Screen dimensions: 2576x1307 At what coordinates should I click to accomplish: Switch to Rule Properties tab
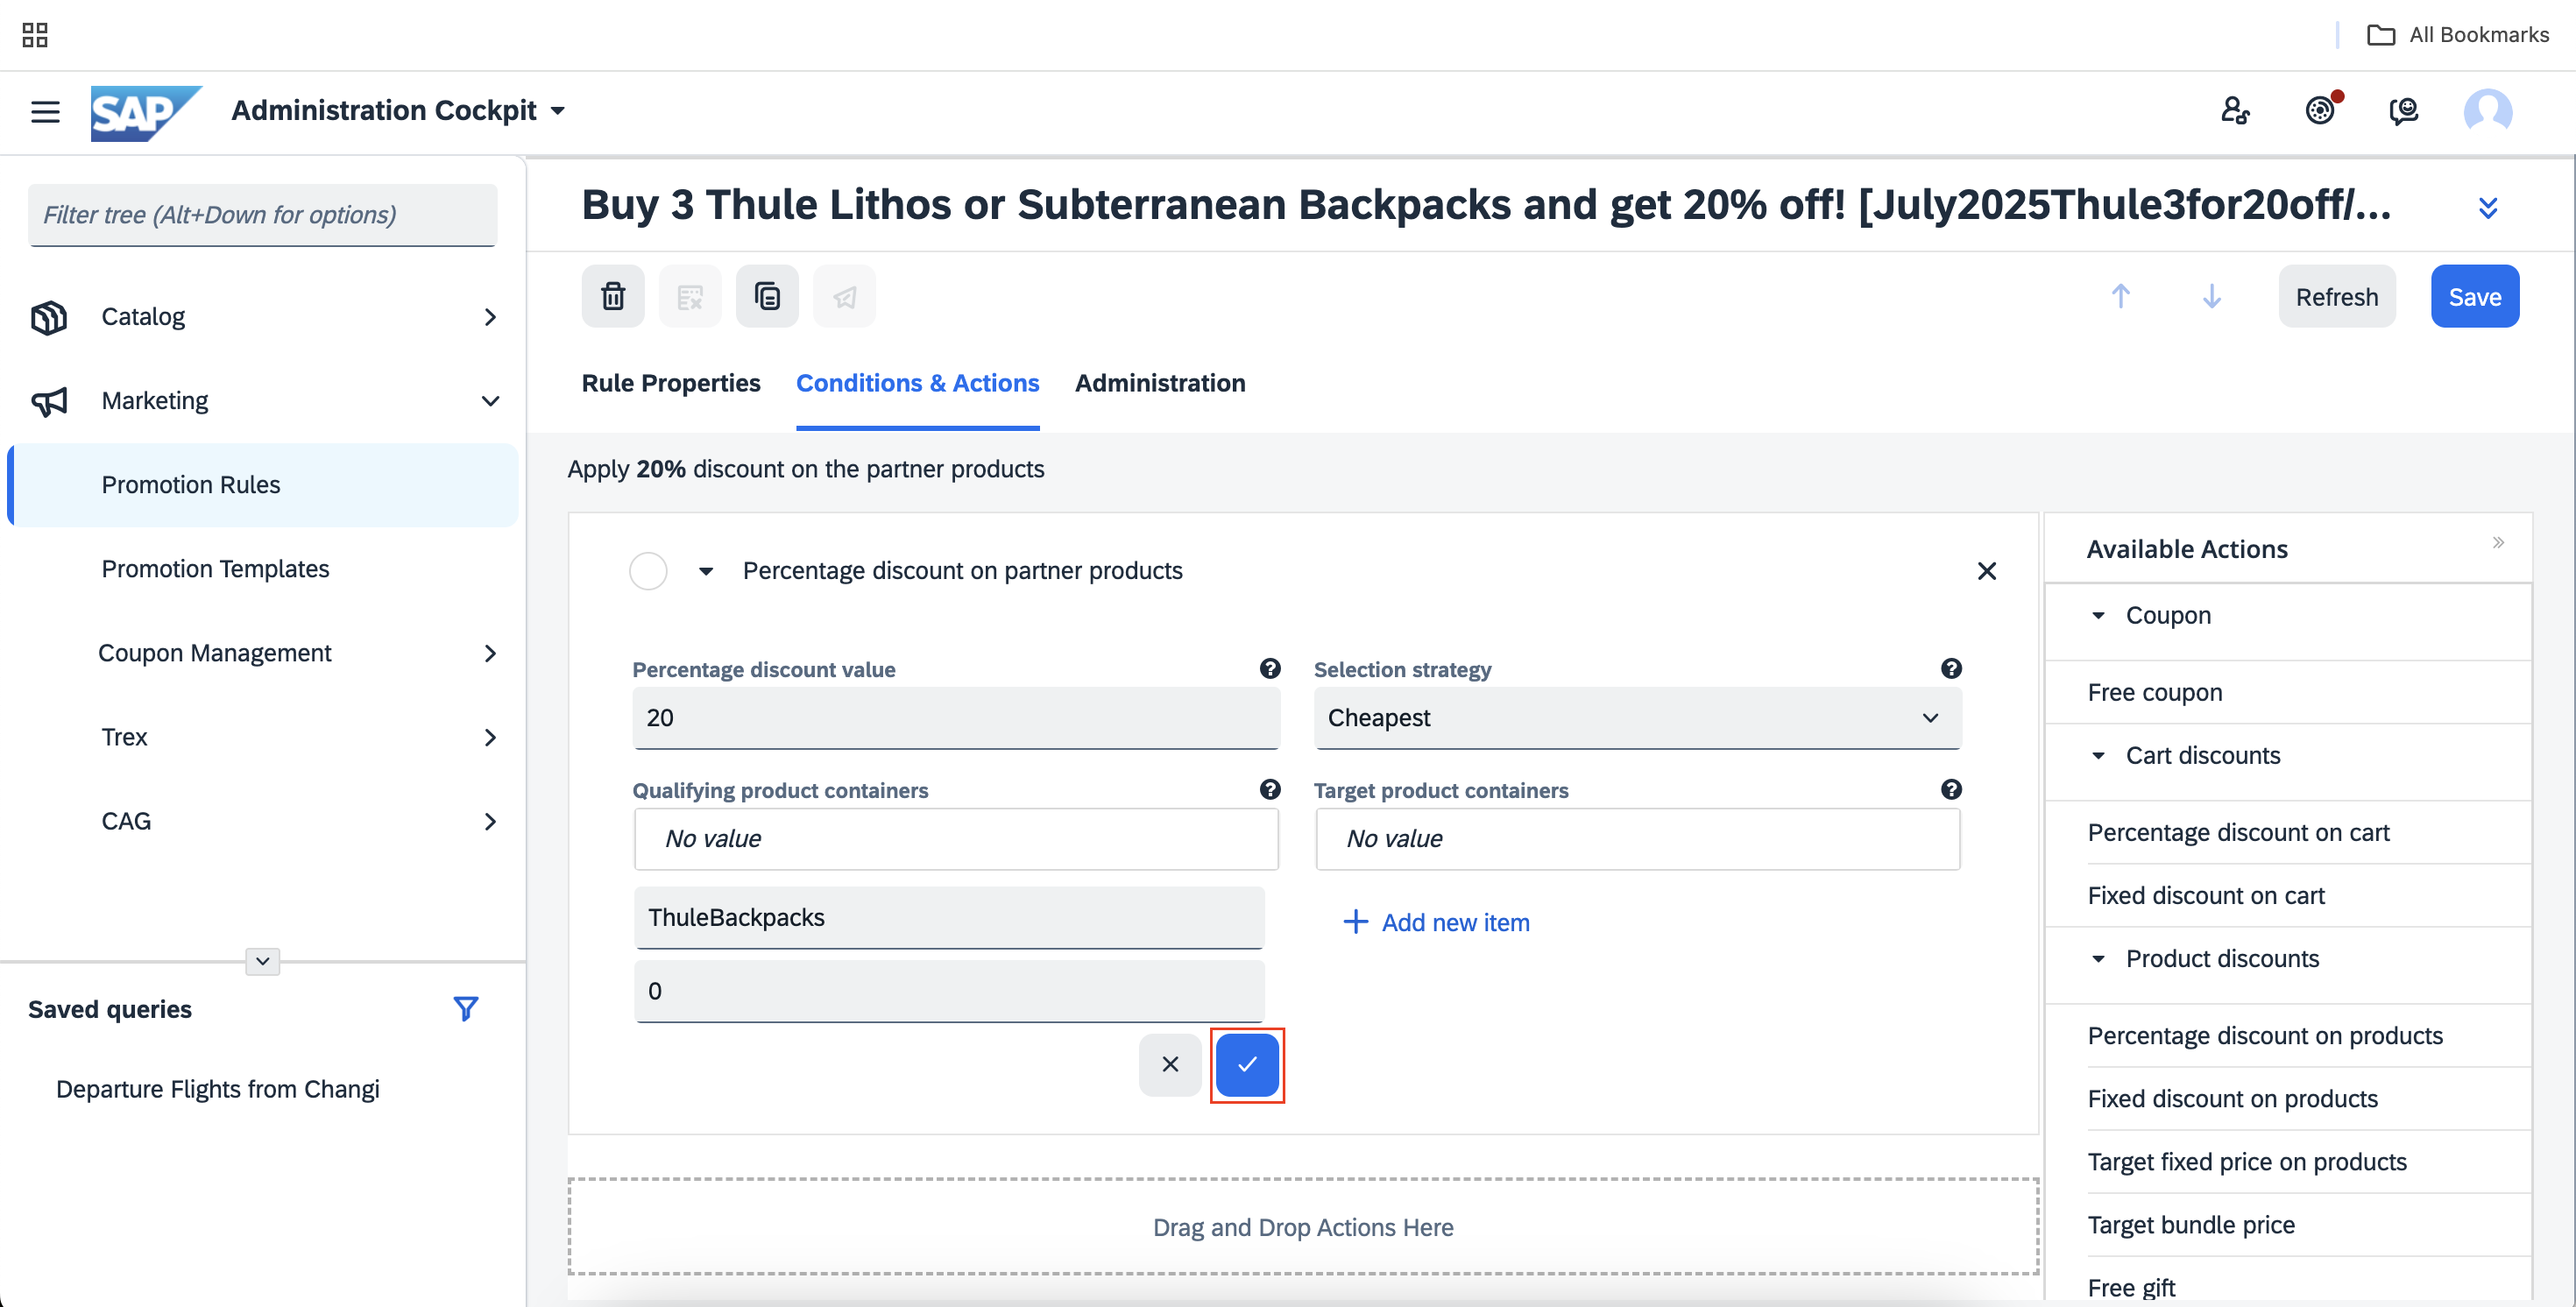coord(671,383)
